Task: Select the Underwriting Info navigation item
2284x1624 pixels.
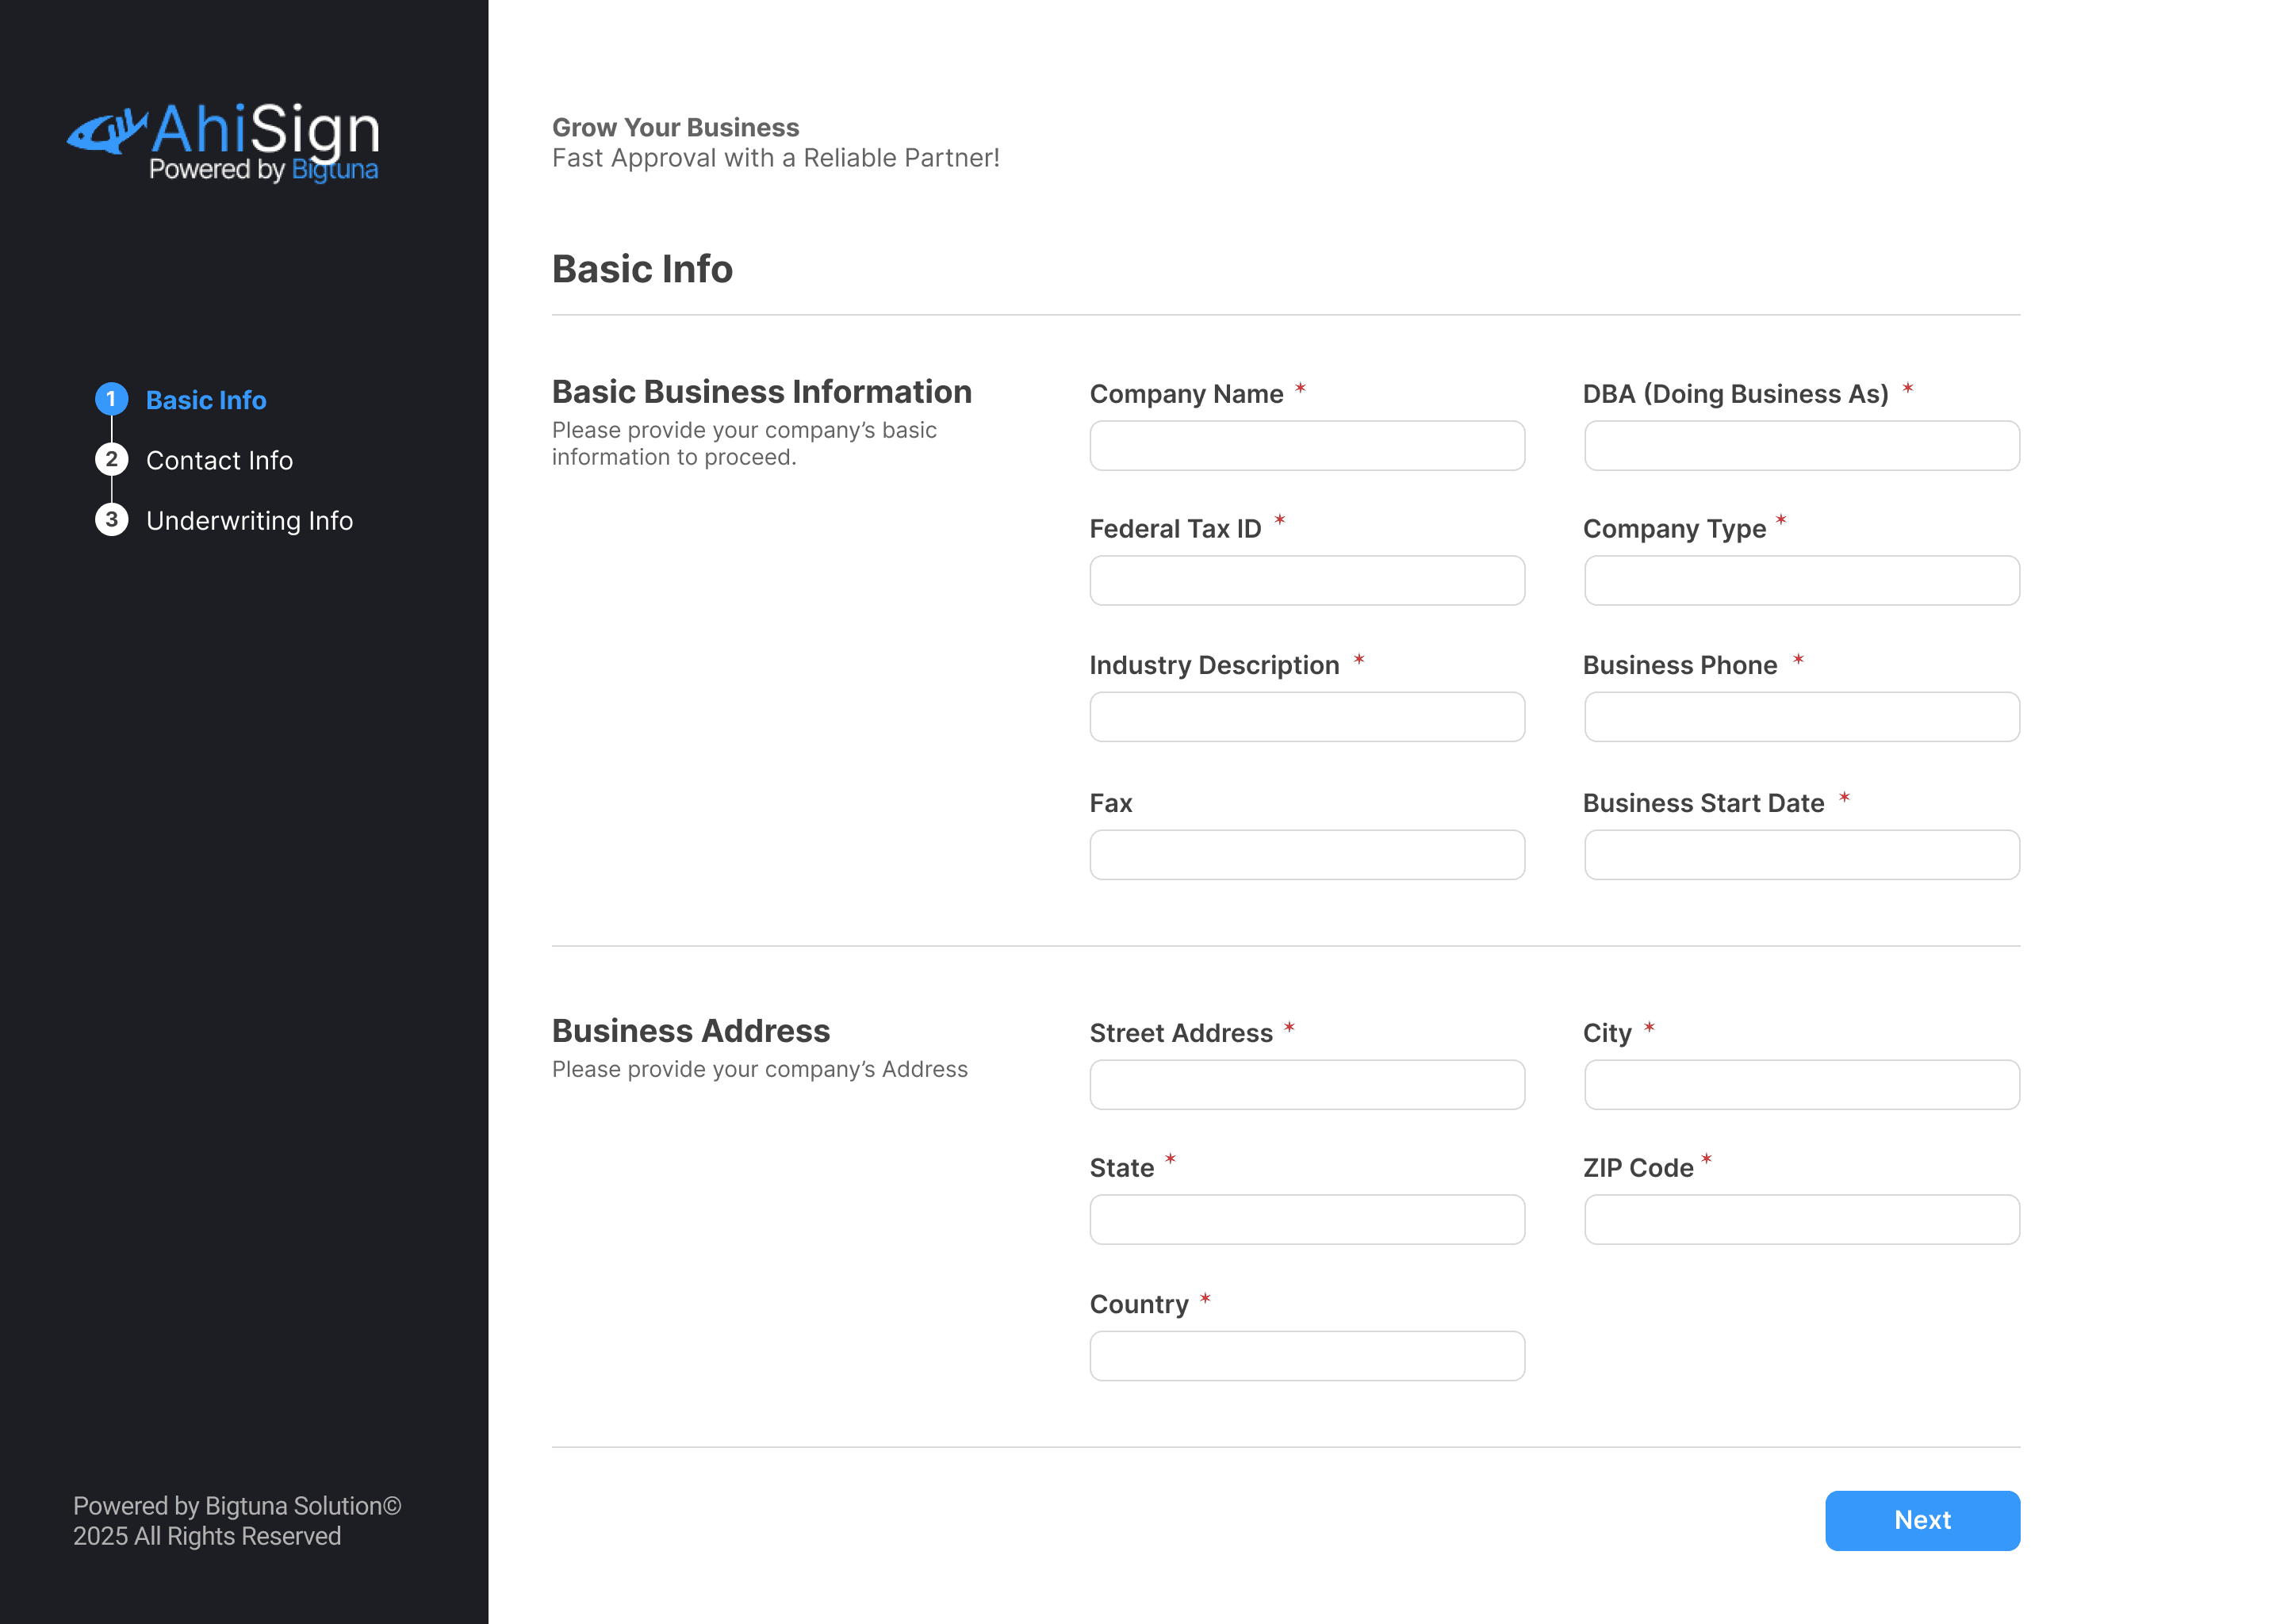Action: (x=249, y=520)
